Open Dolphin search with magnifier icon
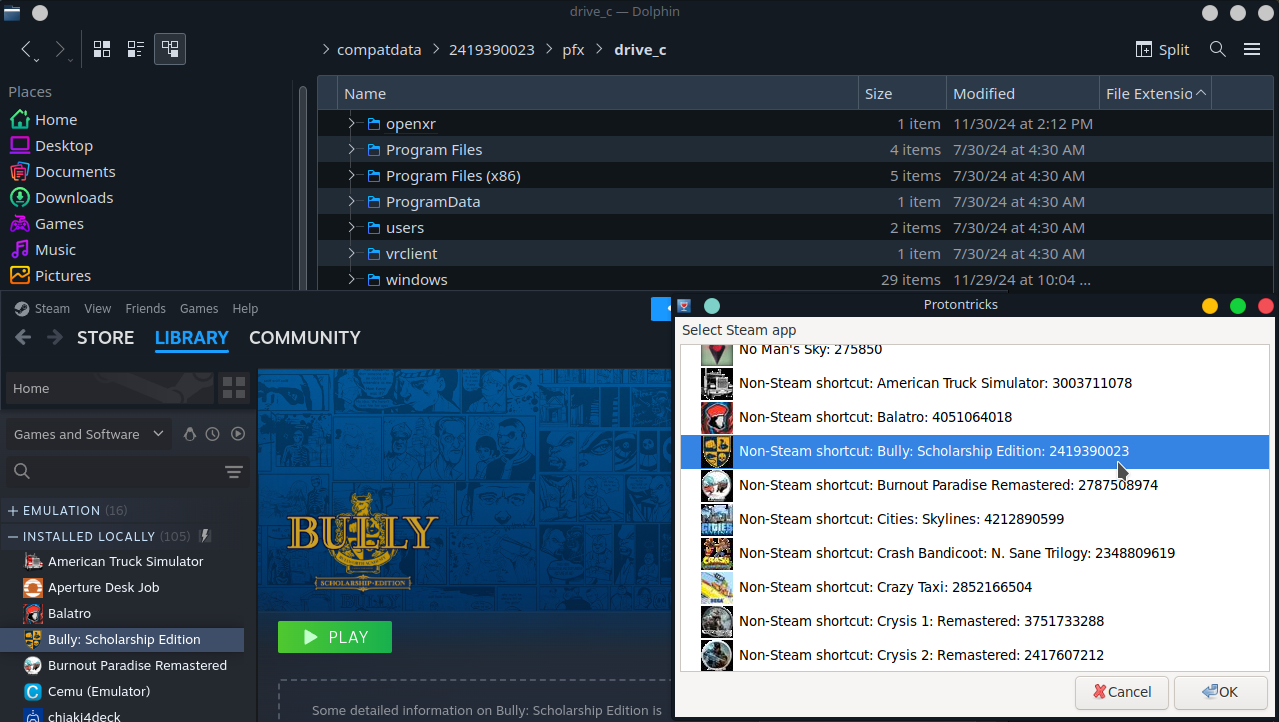Image resolution: width=1279 pixels, height=722 pixels. [1217, 49]
